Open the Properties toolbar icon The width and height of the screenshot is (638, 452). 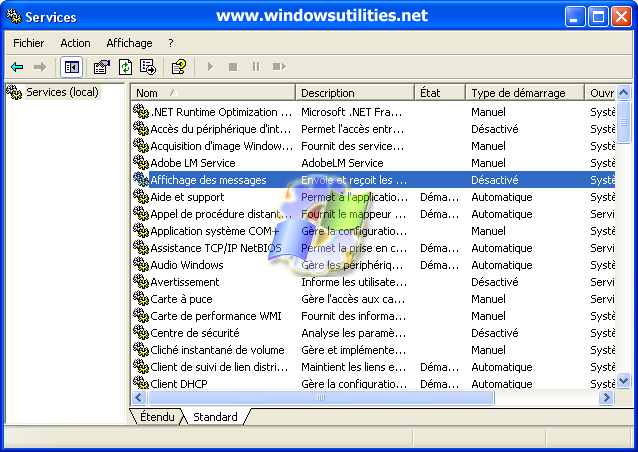tap(101, 67)
